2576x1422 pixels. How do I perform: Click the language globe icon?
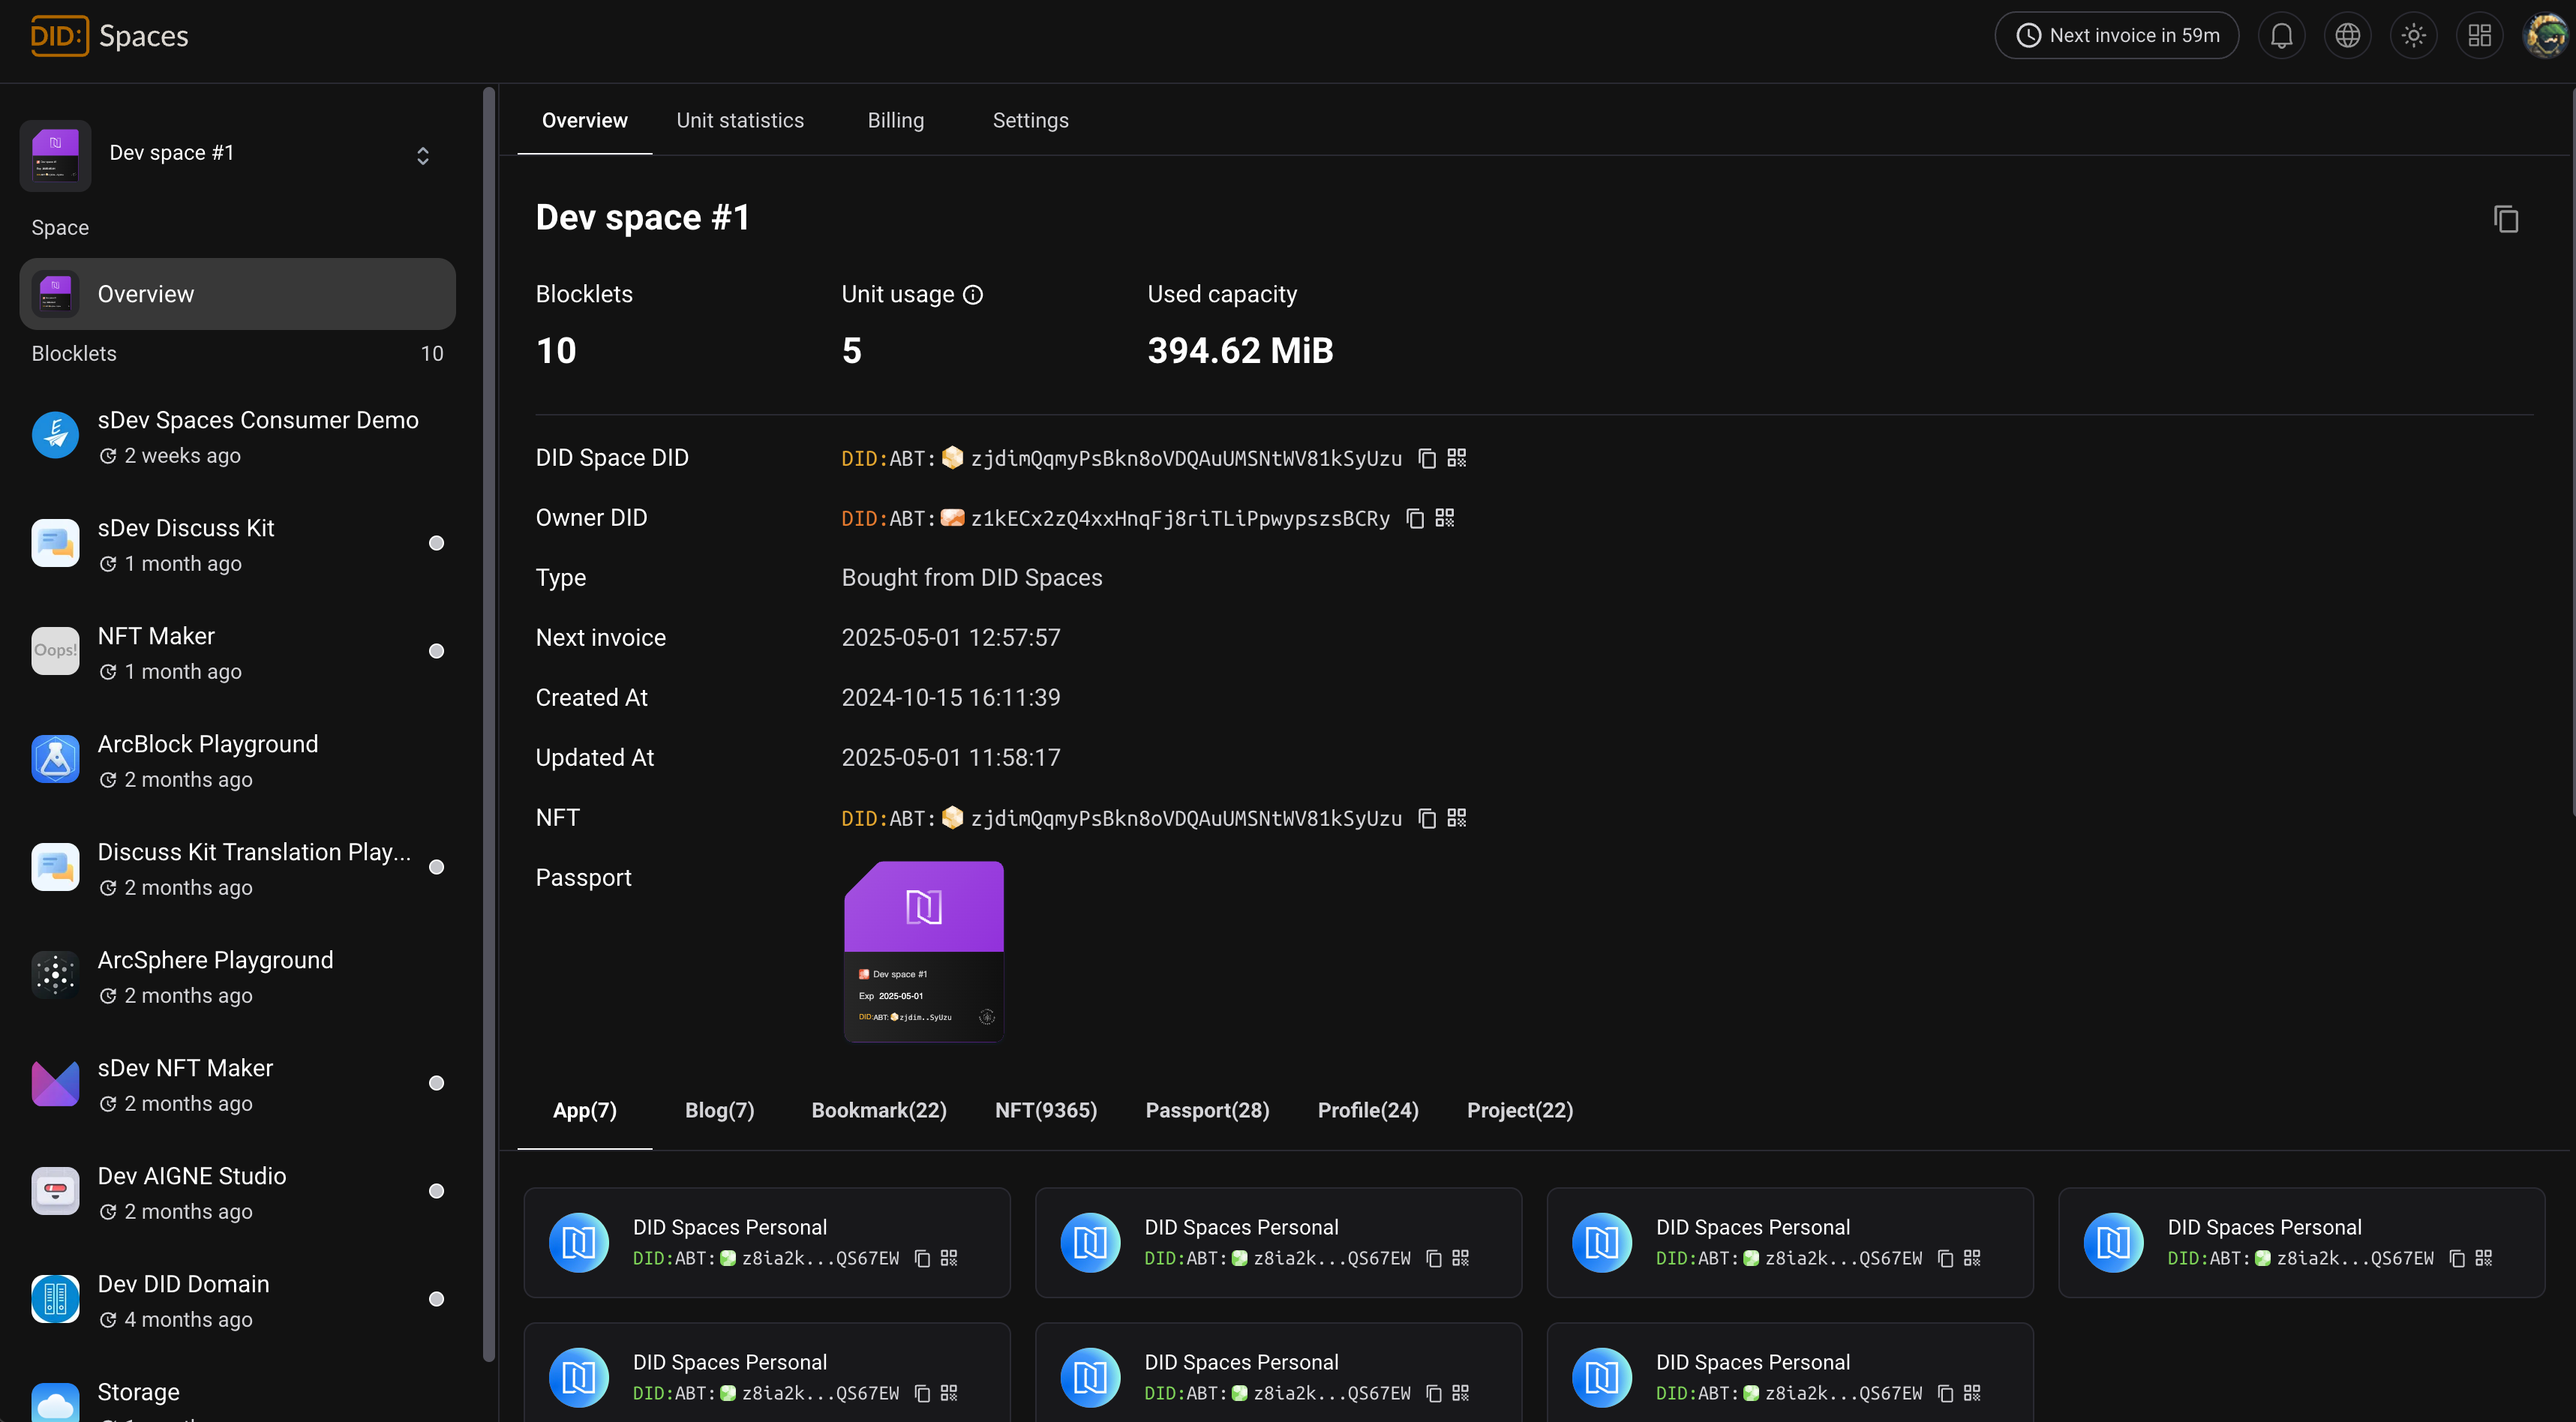click(x=2347, y=36)
